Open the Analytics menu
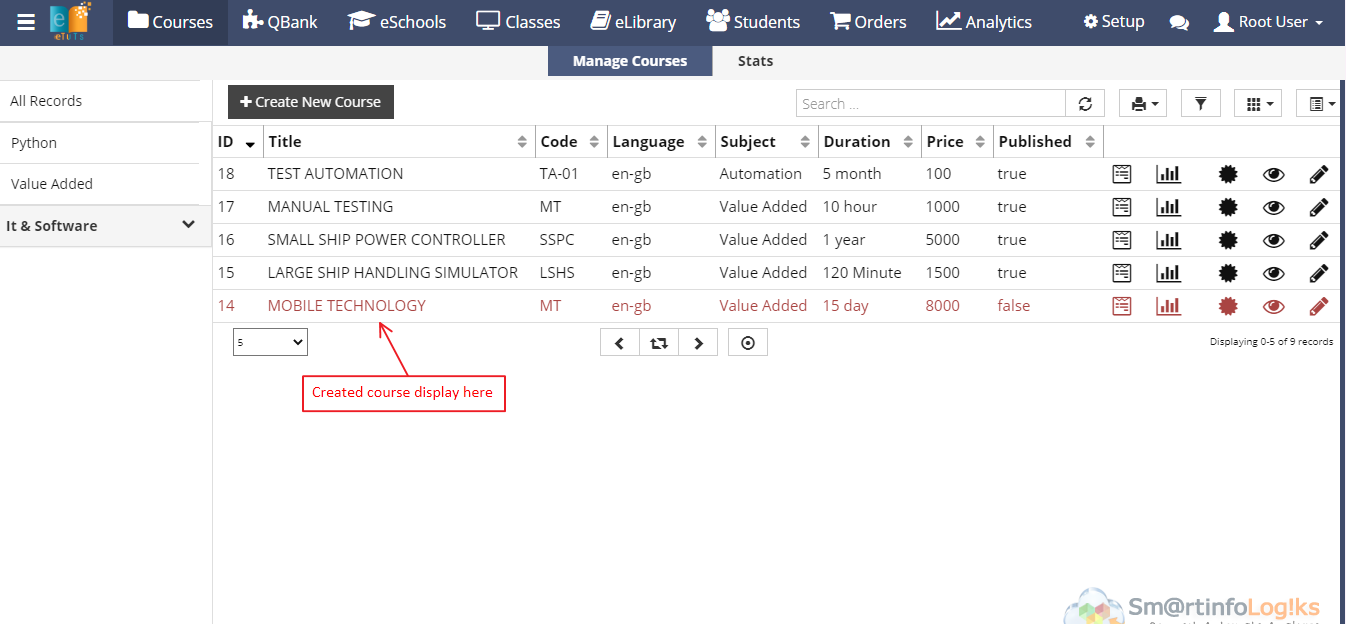Screen dimensions: 1346x624 [984, 22]
